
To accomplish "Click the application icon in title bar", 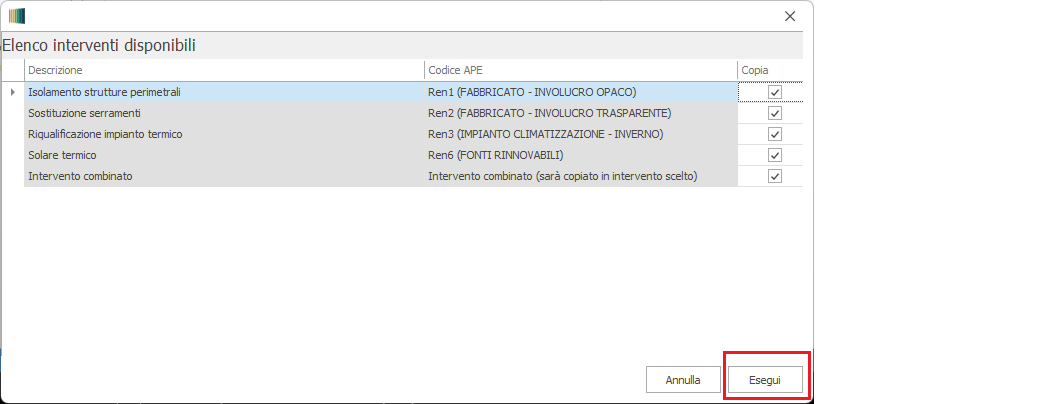I will click(x=16, y=16).
